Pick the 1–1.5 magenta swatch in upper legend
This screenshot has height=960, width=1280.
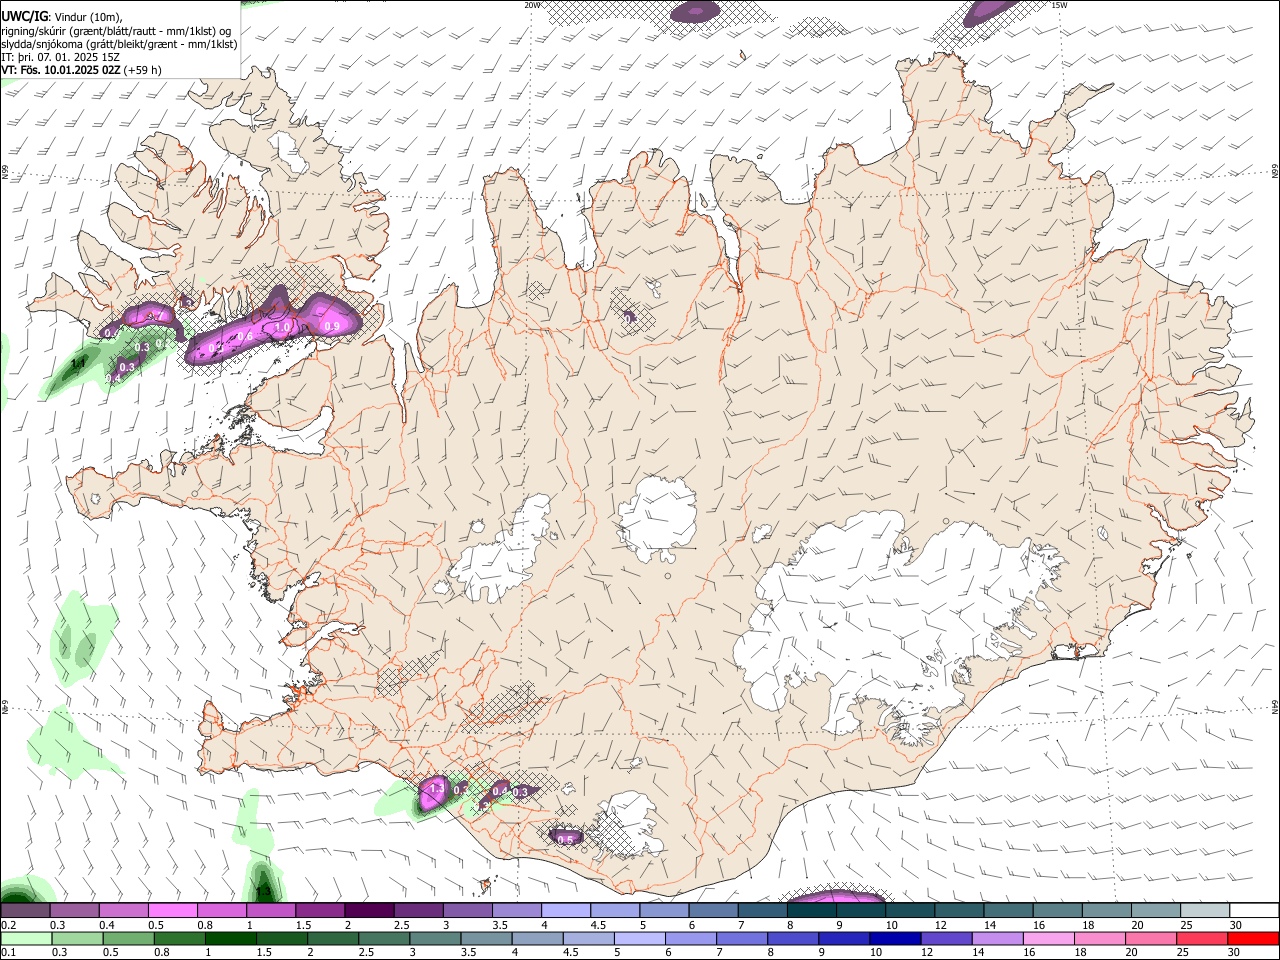pyautogui.click(x=270, y=911)
